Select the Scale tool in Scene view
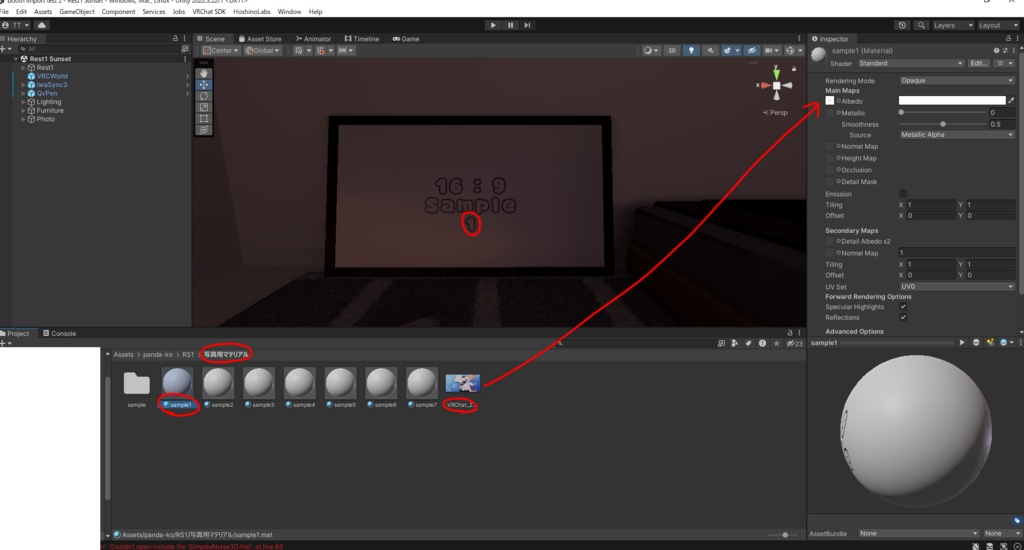 pyautogui.click(x=204, y=107)
